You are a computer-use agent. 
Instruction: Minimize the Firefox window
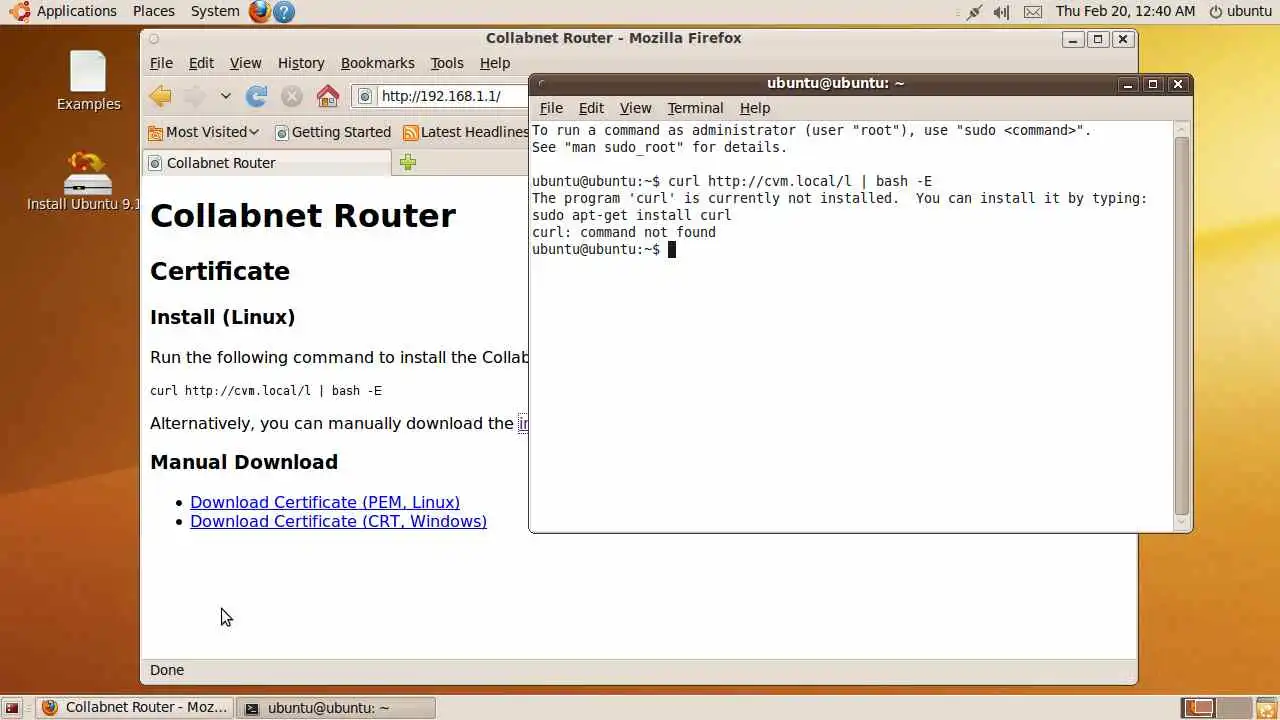point(1073,39)
